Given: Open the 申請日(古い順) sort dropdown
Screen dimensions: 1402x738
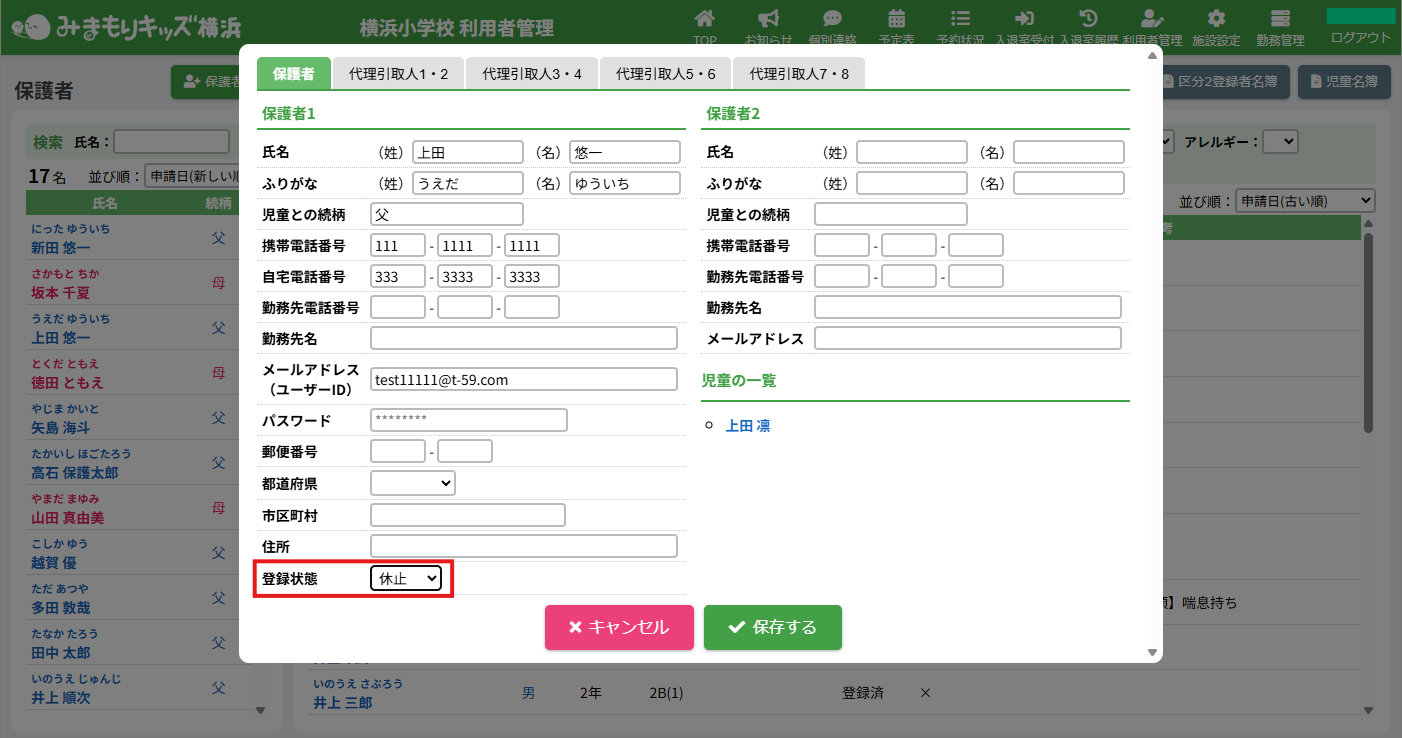Looking at the screenshot, I should click(1305, 201).
